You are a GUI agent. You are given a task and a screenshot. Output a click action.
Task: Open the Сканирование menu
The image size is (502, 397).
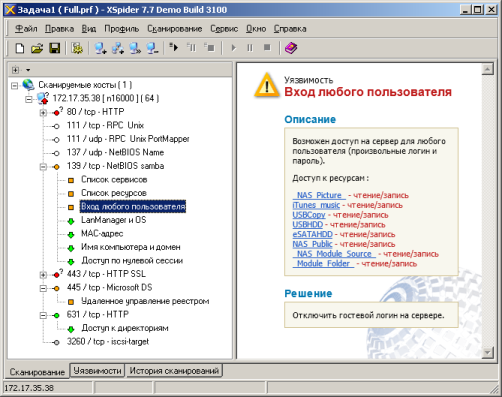[x=175, y=29]
